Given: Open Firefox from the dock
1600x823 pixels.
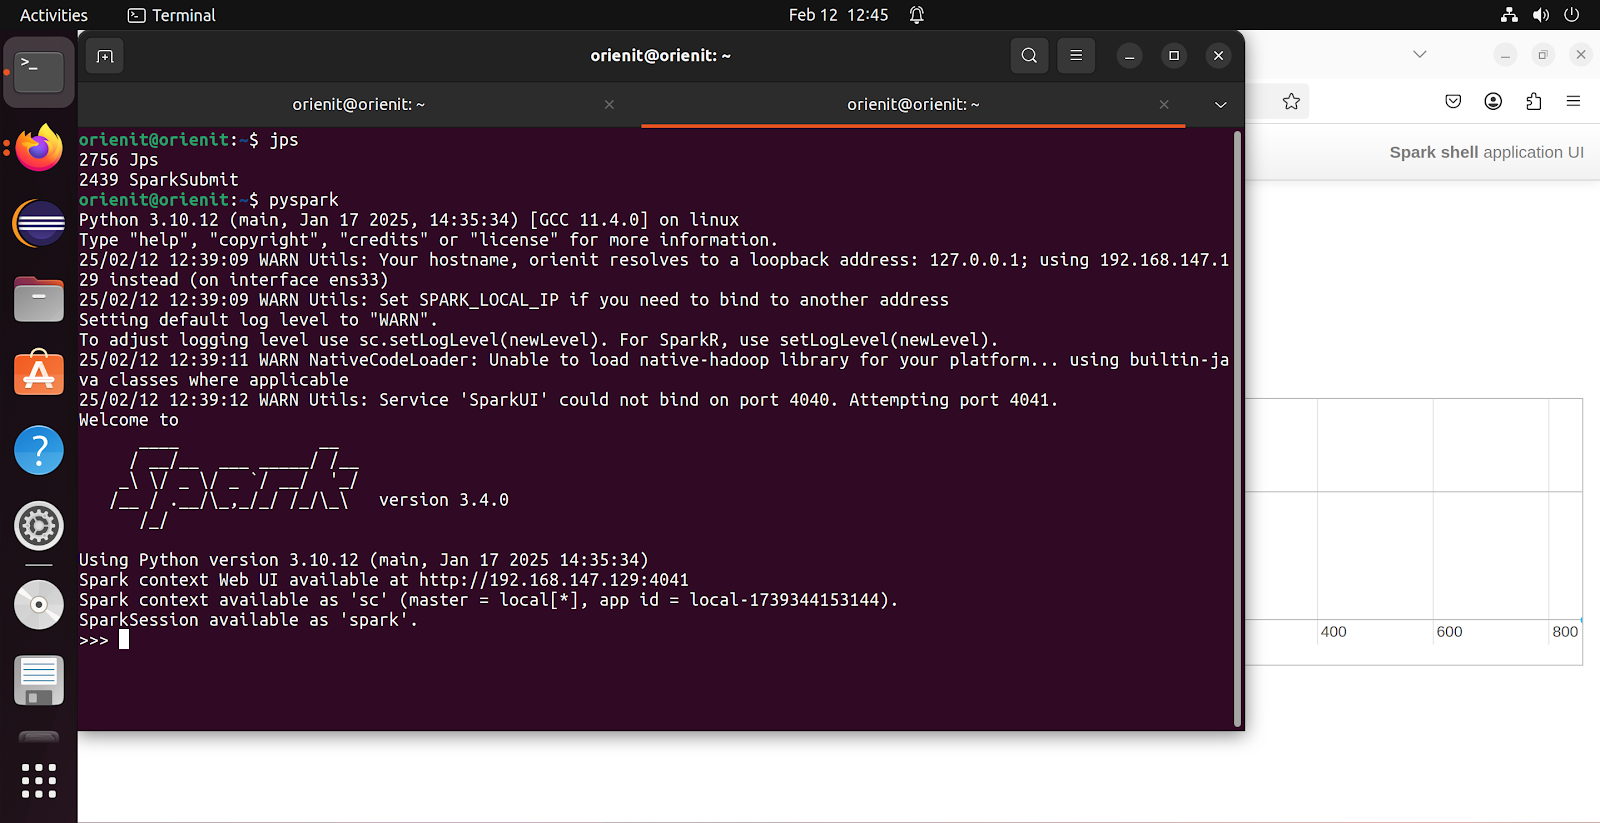Looking at the screenshot, I should (39, 149).
